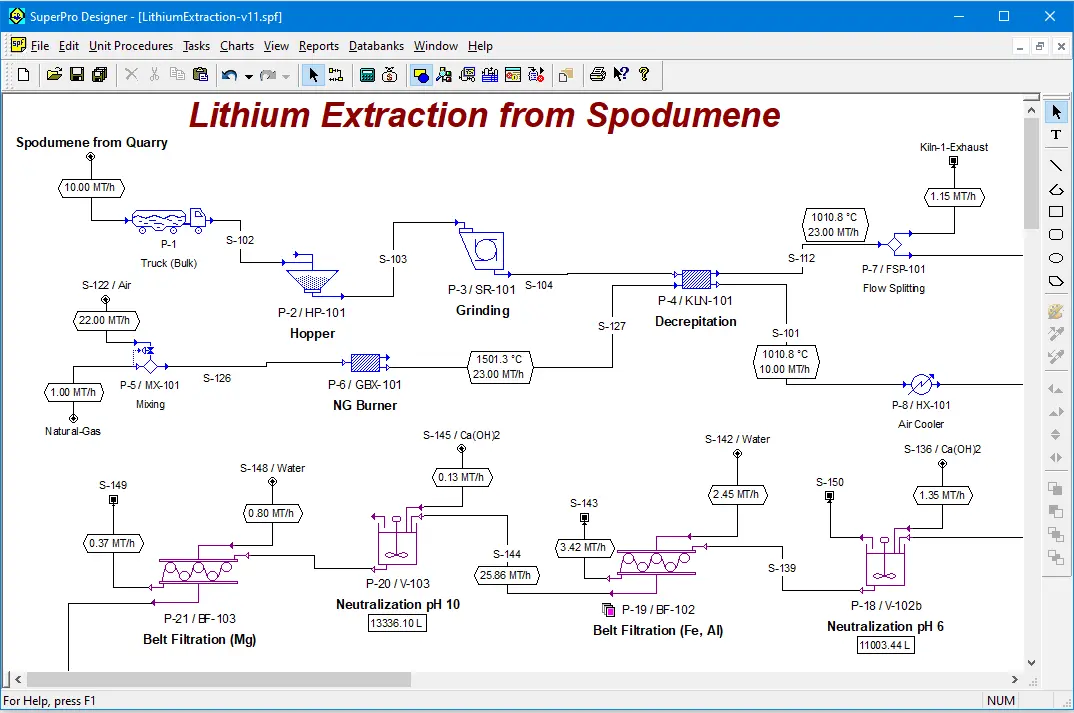The height and width of the screenshot is (713, 1074).
Task: Select the Line drawing tool
Action: pos(1056,165)
